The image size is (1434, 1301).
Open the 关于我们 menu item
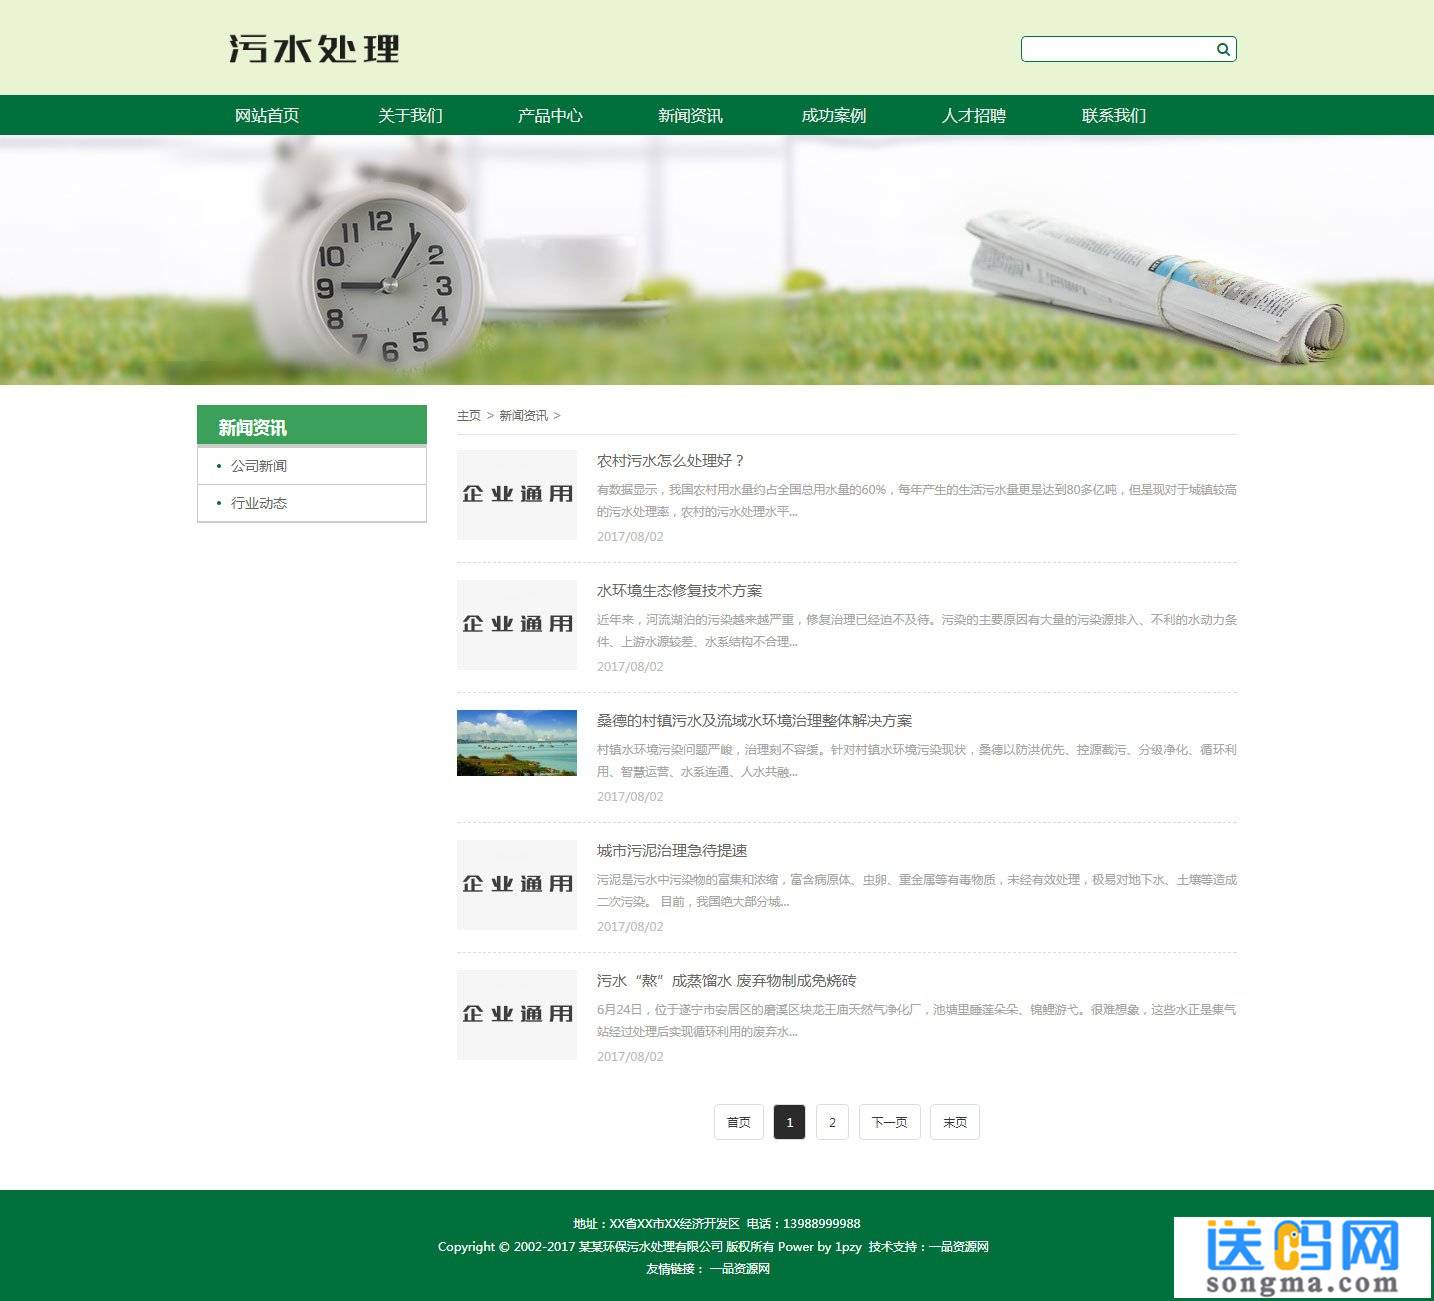pos(409,115)
